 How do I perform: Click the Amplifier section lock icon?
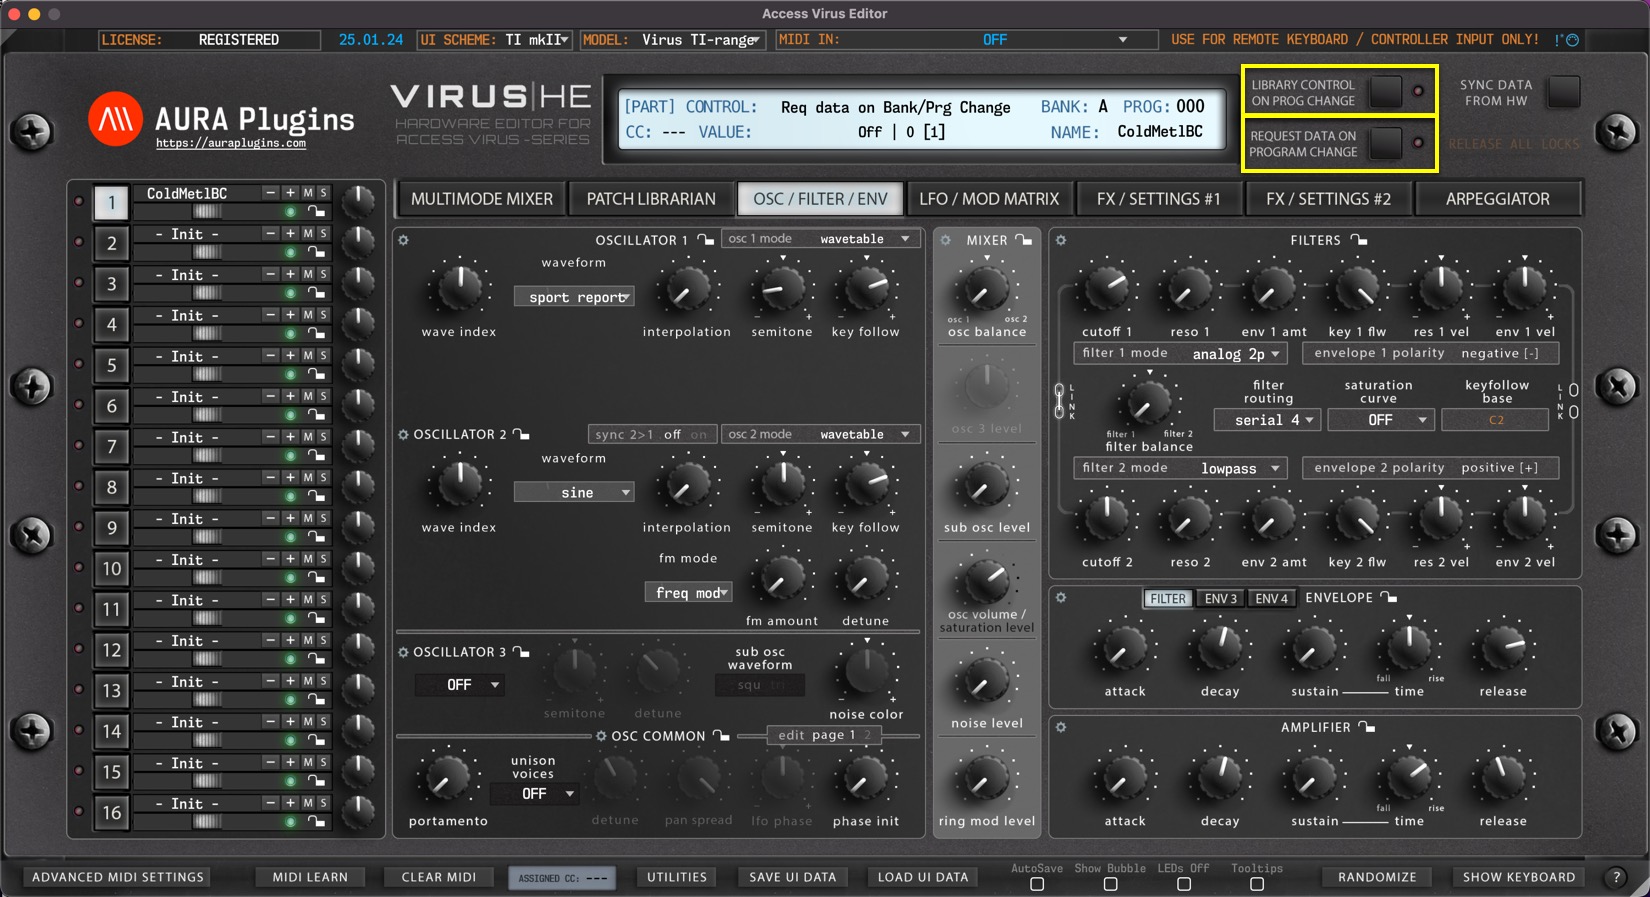1367,727
